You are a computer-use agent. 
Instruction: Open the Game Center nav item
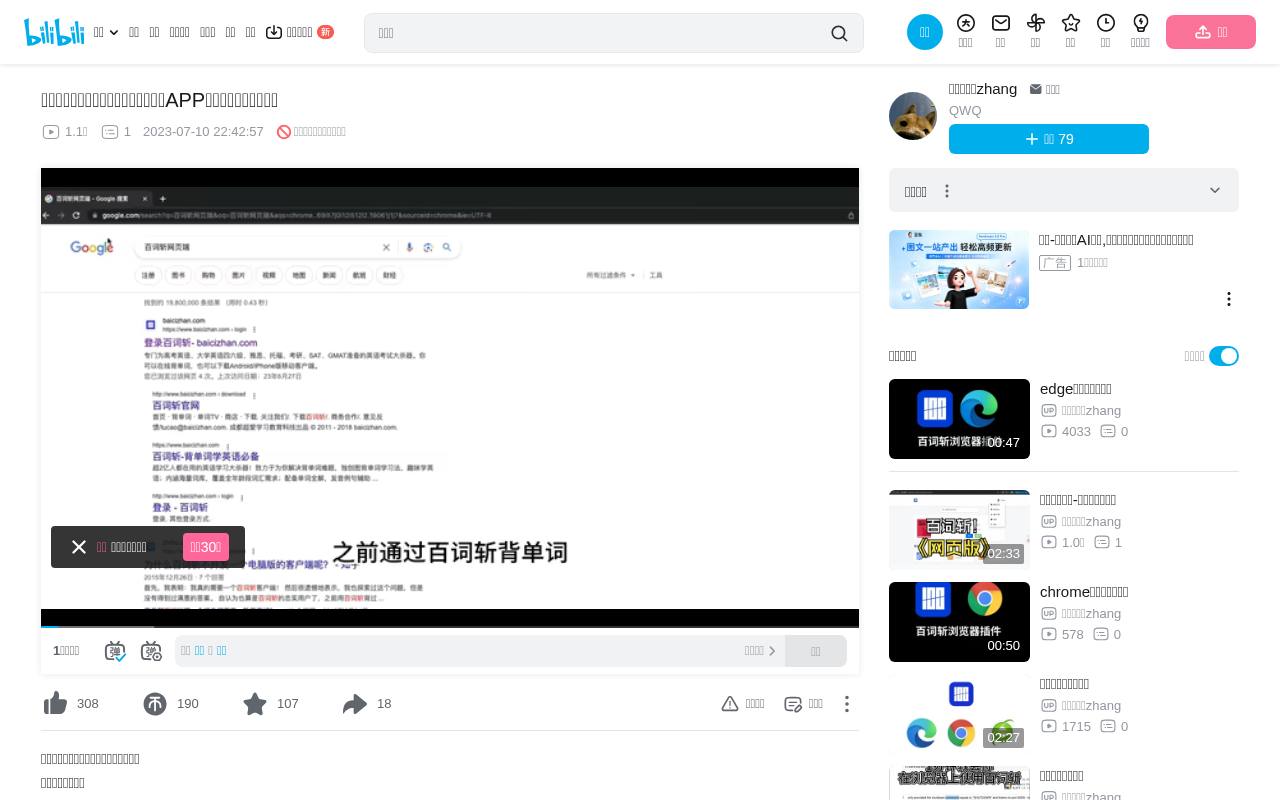(179, 32)
